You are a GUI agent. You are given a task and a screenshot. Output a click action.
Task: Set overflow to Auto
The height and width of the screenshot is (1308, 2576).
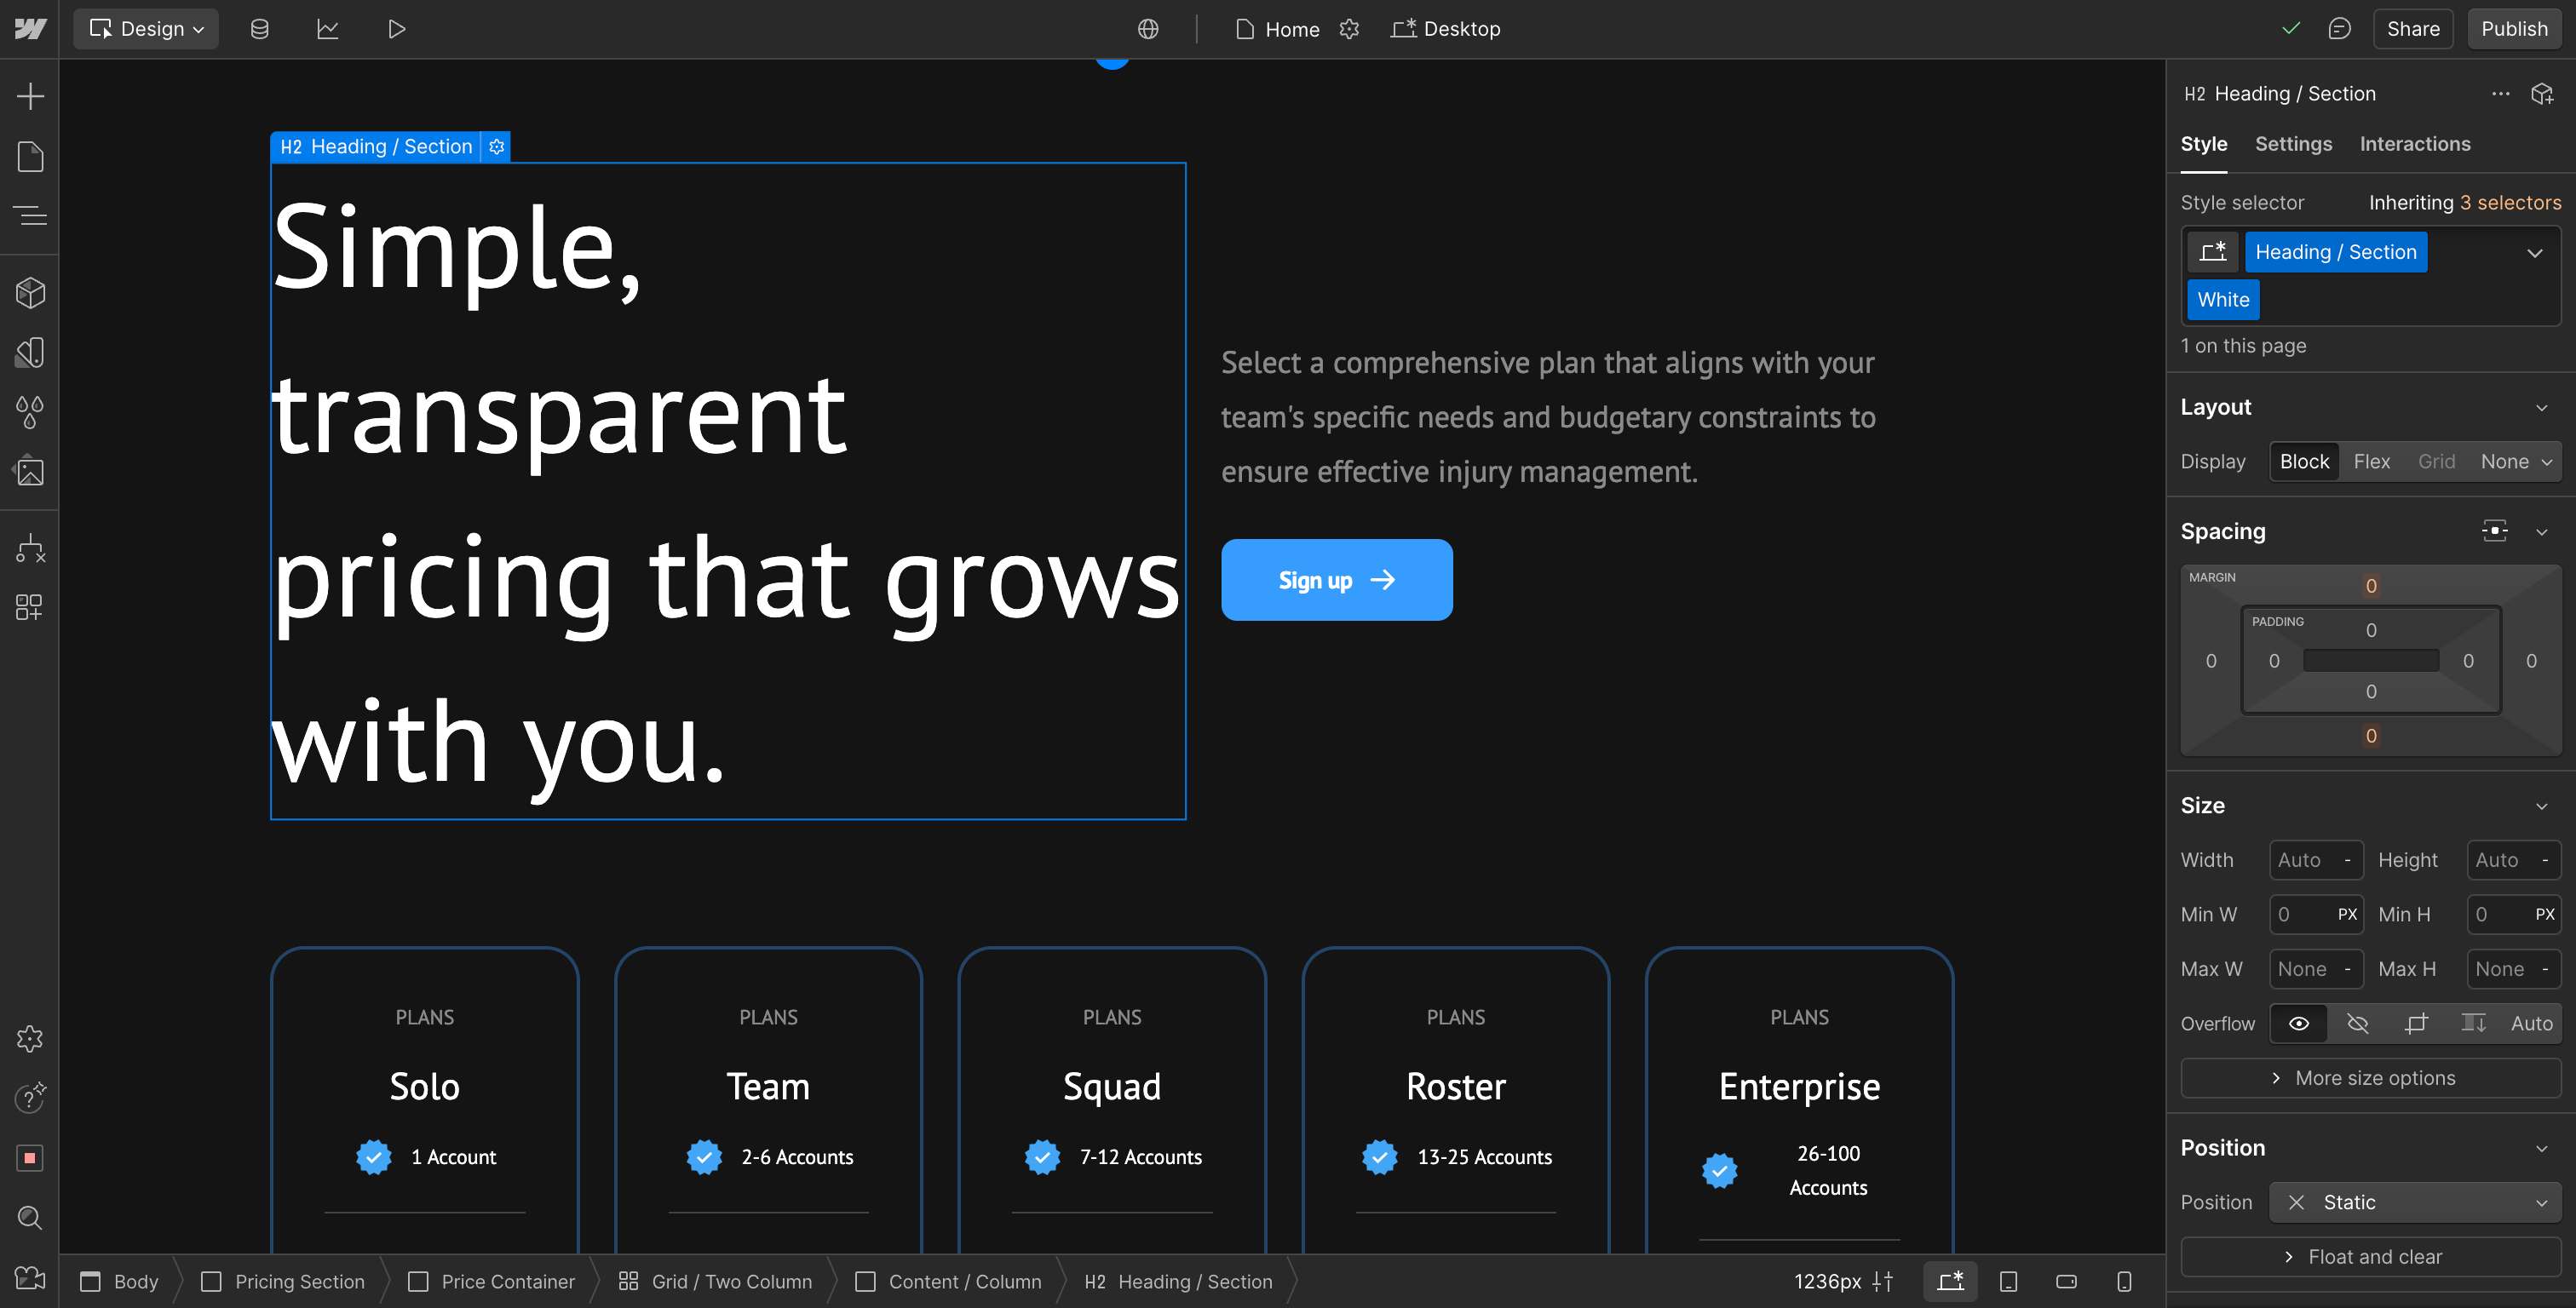point(2531,1023)
